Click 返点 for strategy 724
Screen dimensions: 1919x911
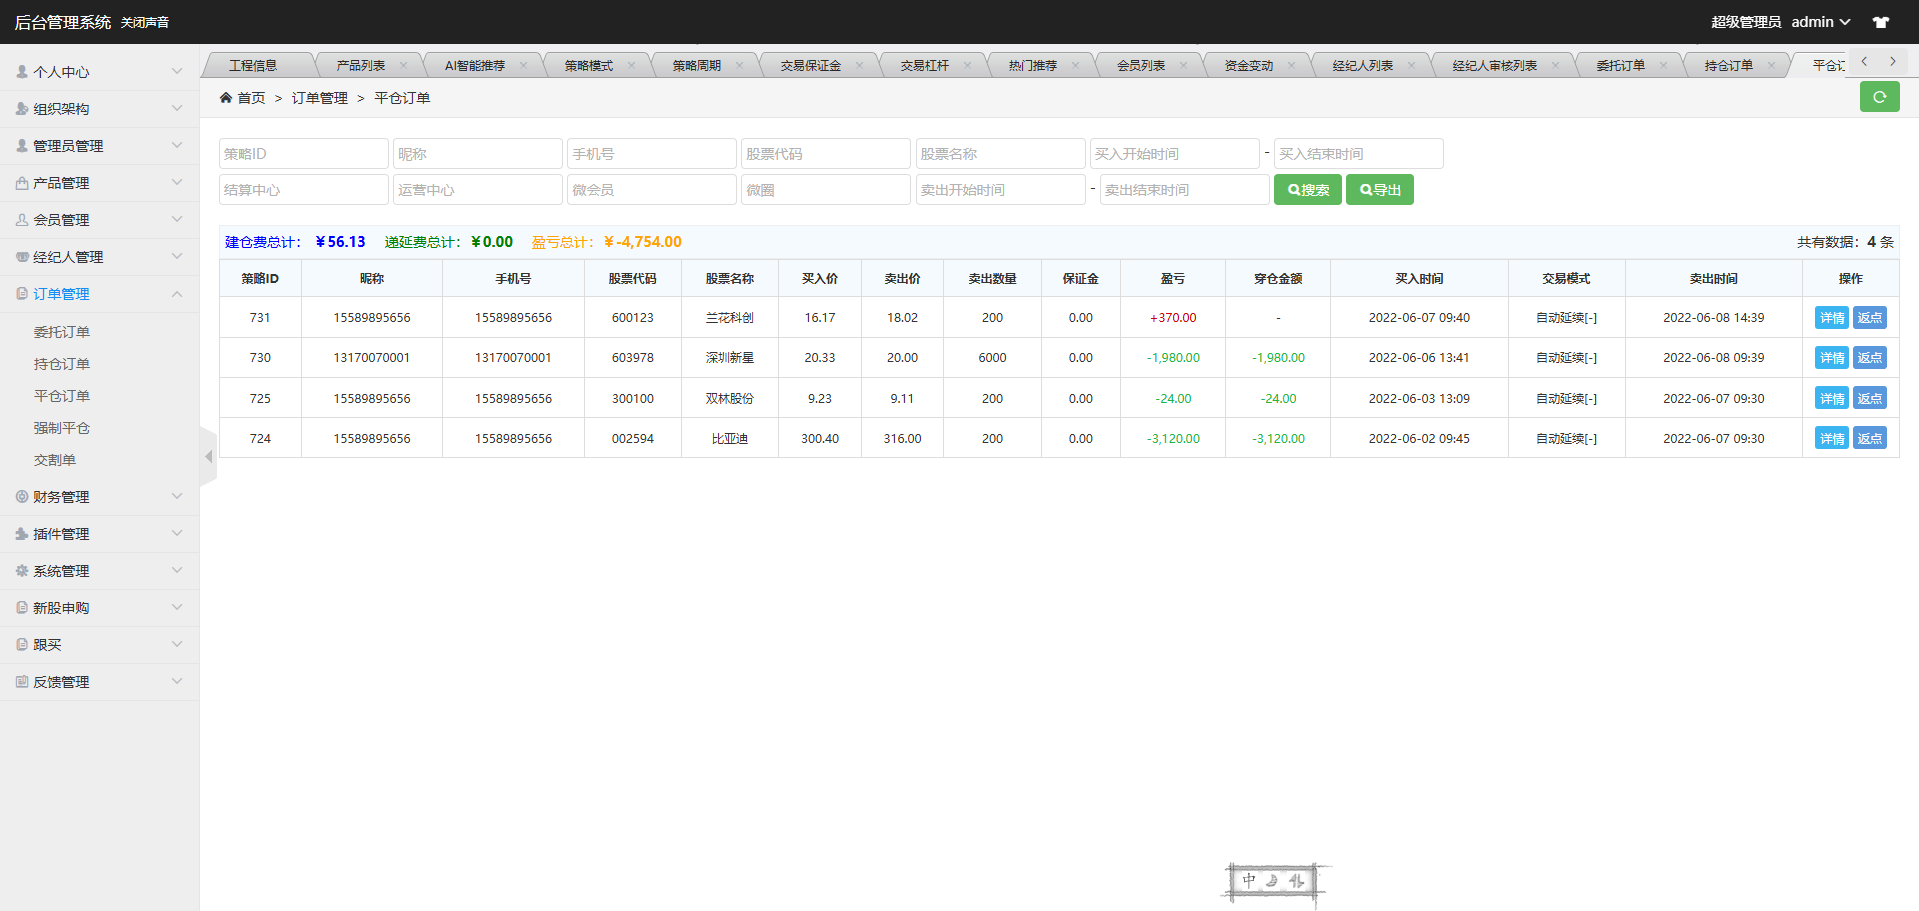tap(1869, 439)
